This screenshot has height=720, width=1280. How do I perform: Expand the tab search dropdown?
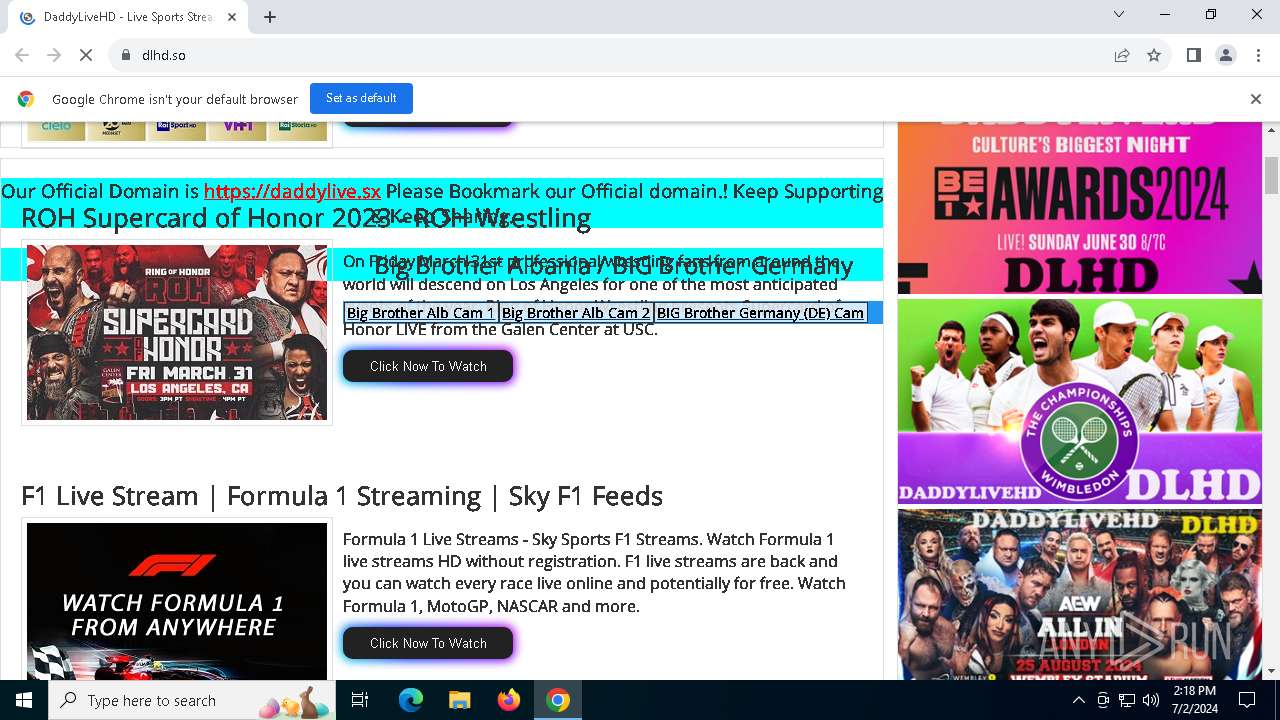1119,14
